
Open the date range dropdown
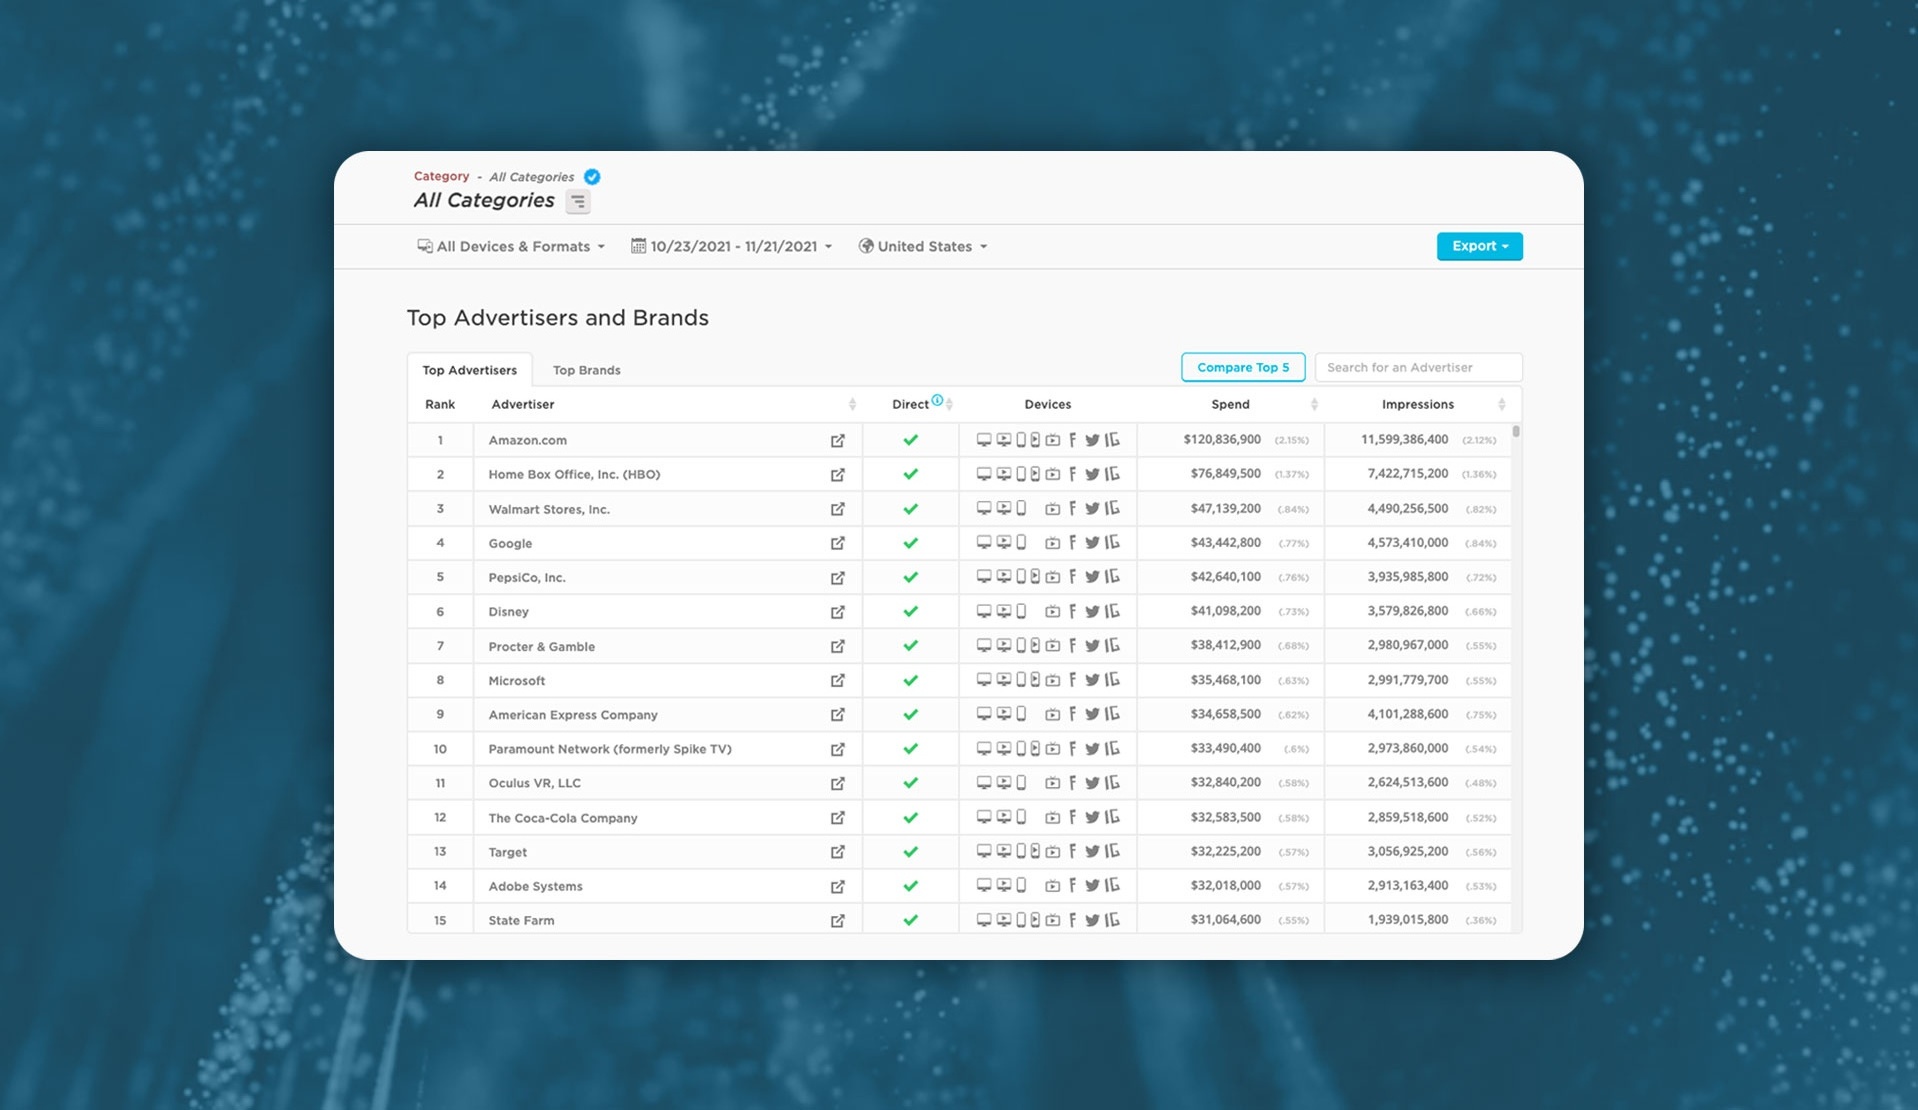(x=731, y=246)
